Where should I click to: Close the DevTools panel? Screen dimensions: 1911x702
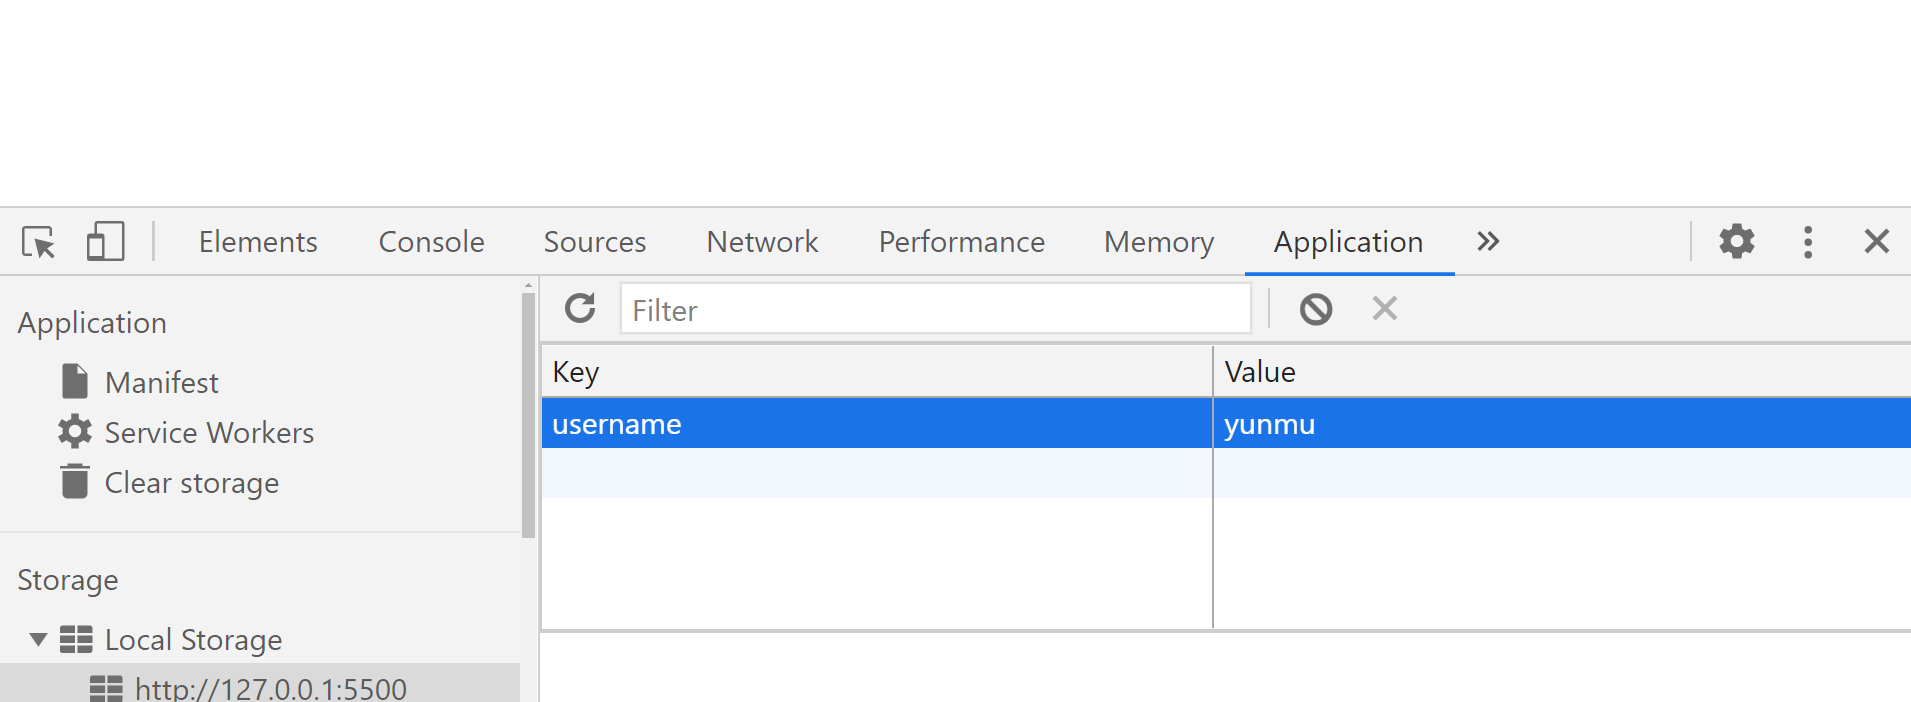1876,242
